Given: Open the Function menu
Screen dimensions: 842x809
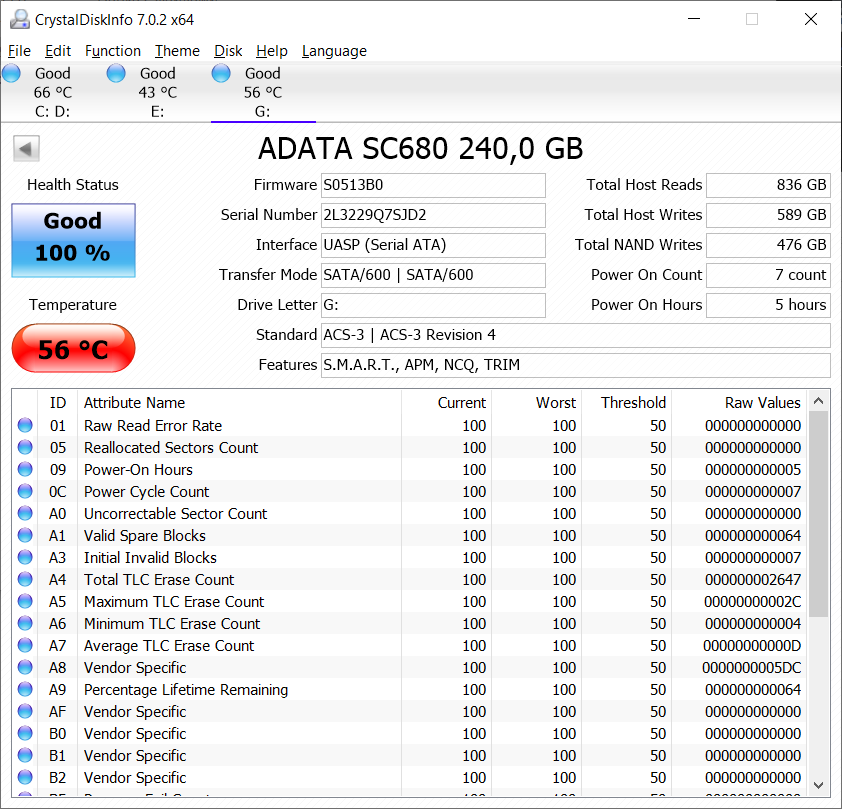Looking at the screenshot, I should [x=113, y=51].
